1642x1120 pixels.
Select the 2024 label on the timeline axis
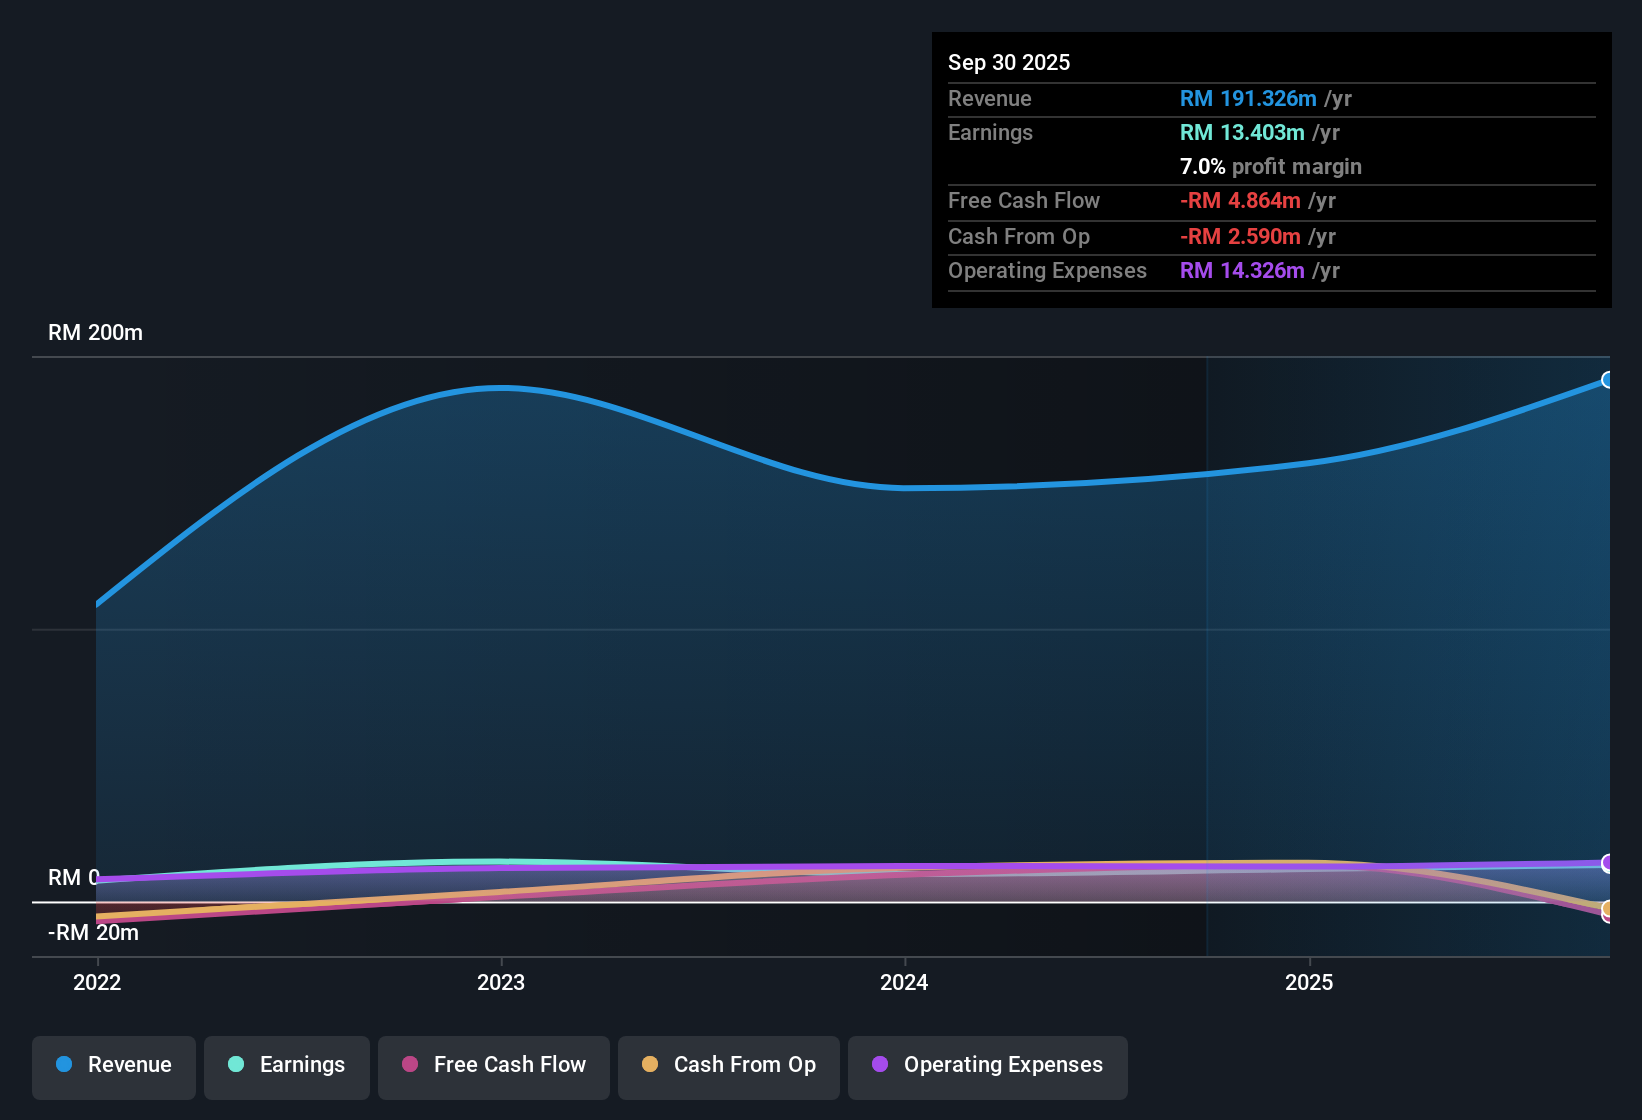pyautogui.click(x=903, y=983)
